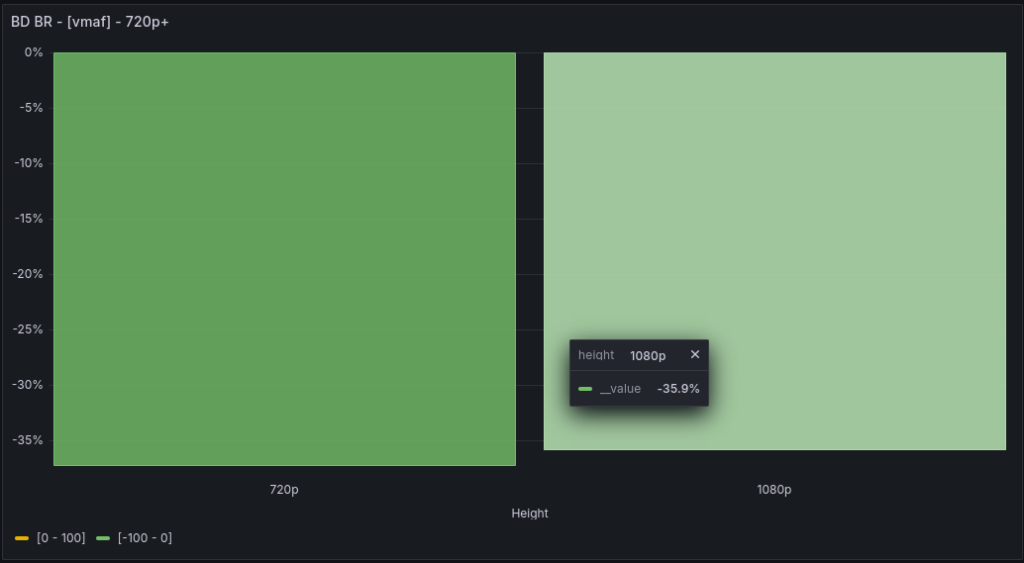The height and width of the screenshot is (563, 1024).
Task: Click the 1080p value in the tooltip header
Action: pos(647,356)
